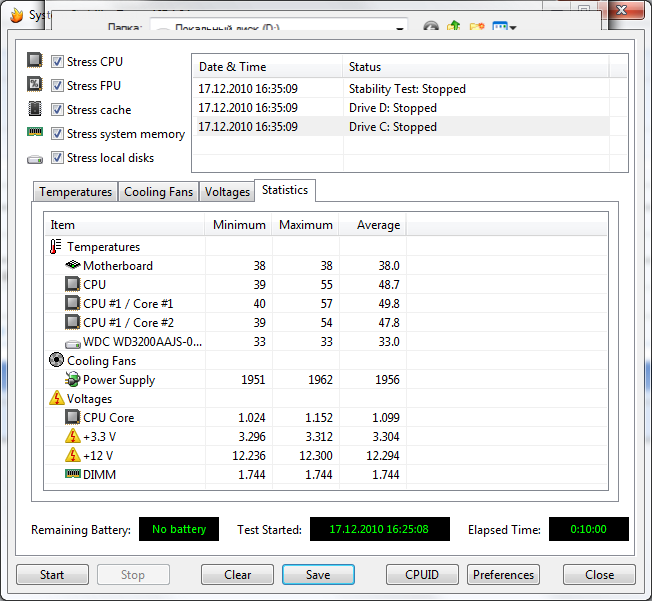Click the up-folder icon in background dialog
The height and width of the screenshot is (601, 652).
(x=454, y=25)
